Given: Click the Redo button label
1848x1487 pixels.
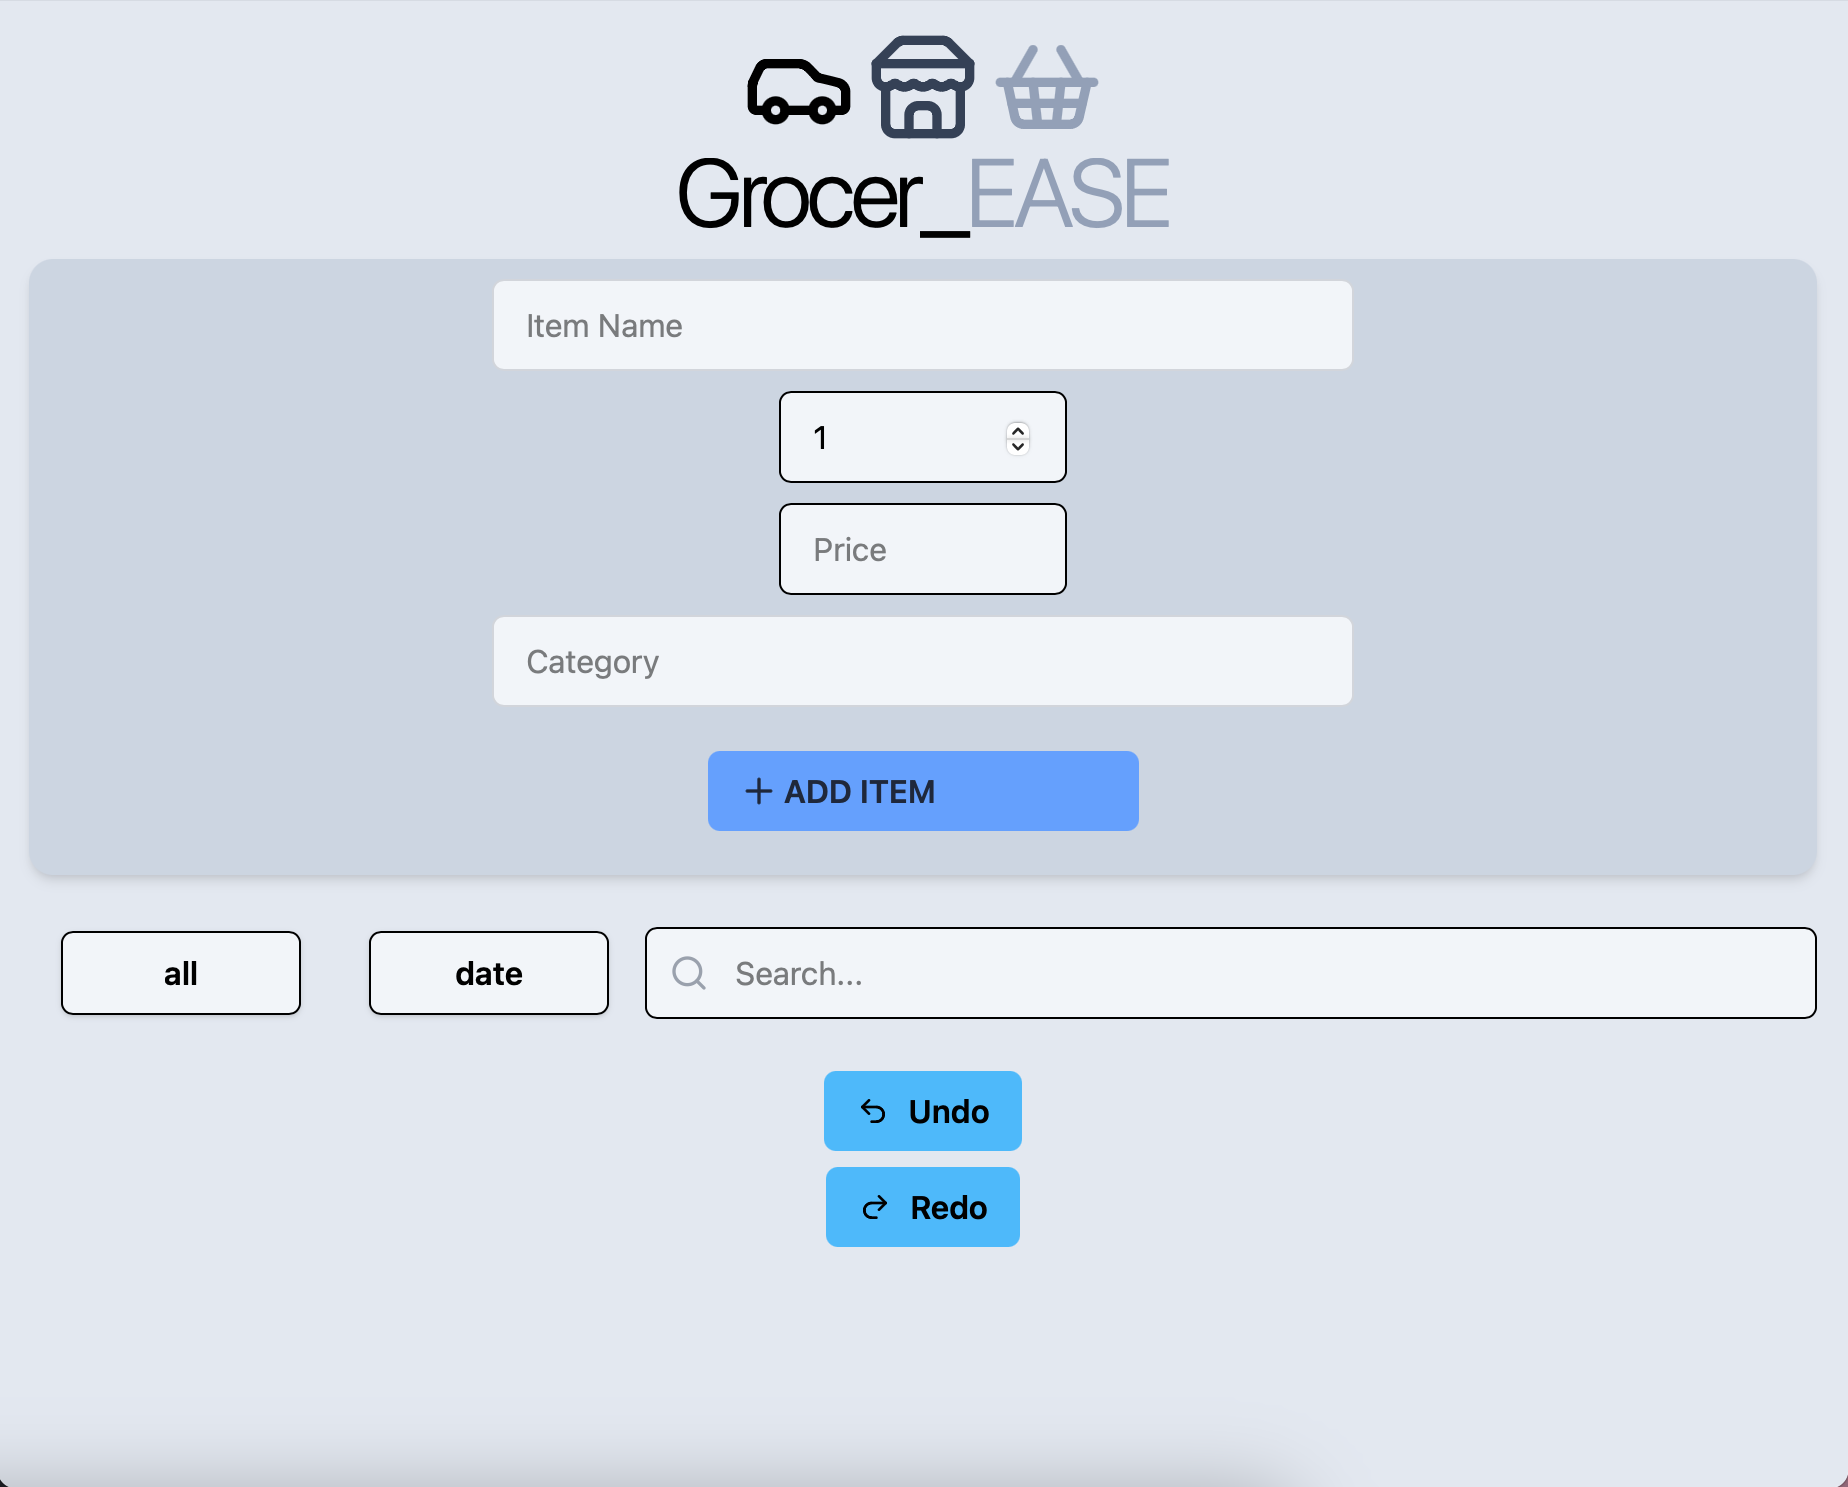Looking at the screenshot, I should (x=948, y=1208).
